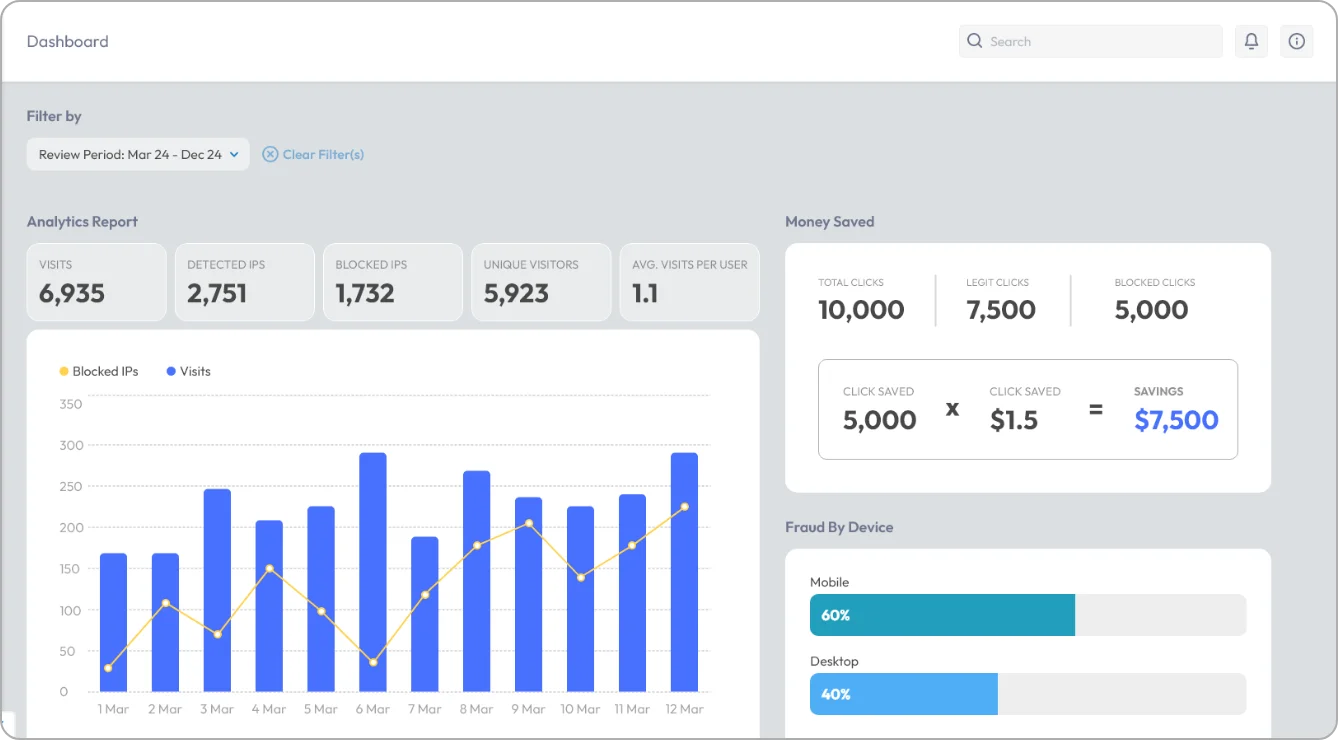Toggle the Visits series visibility

point(188,371)
